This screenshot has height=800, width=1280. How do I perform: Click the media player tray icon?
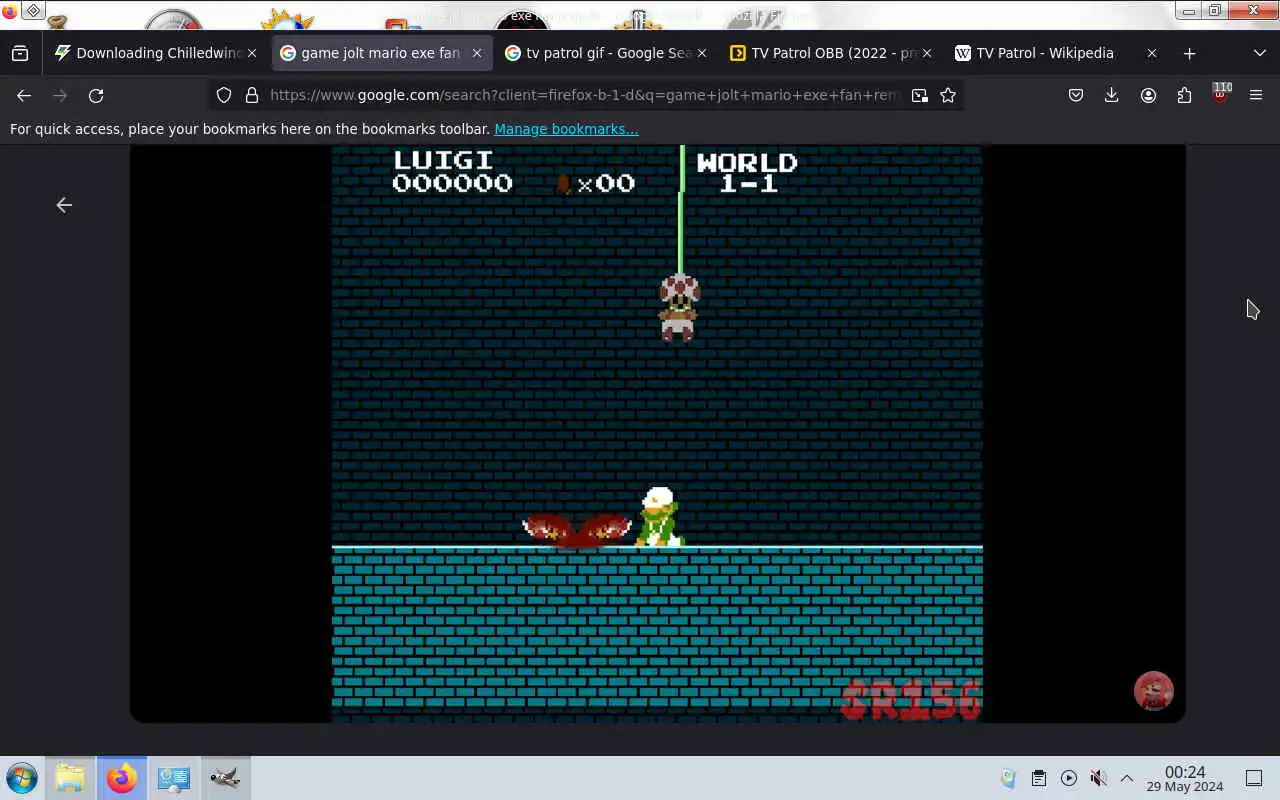pyautogui.click(x=1069, y=778)
